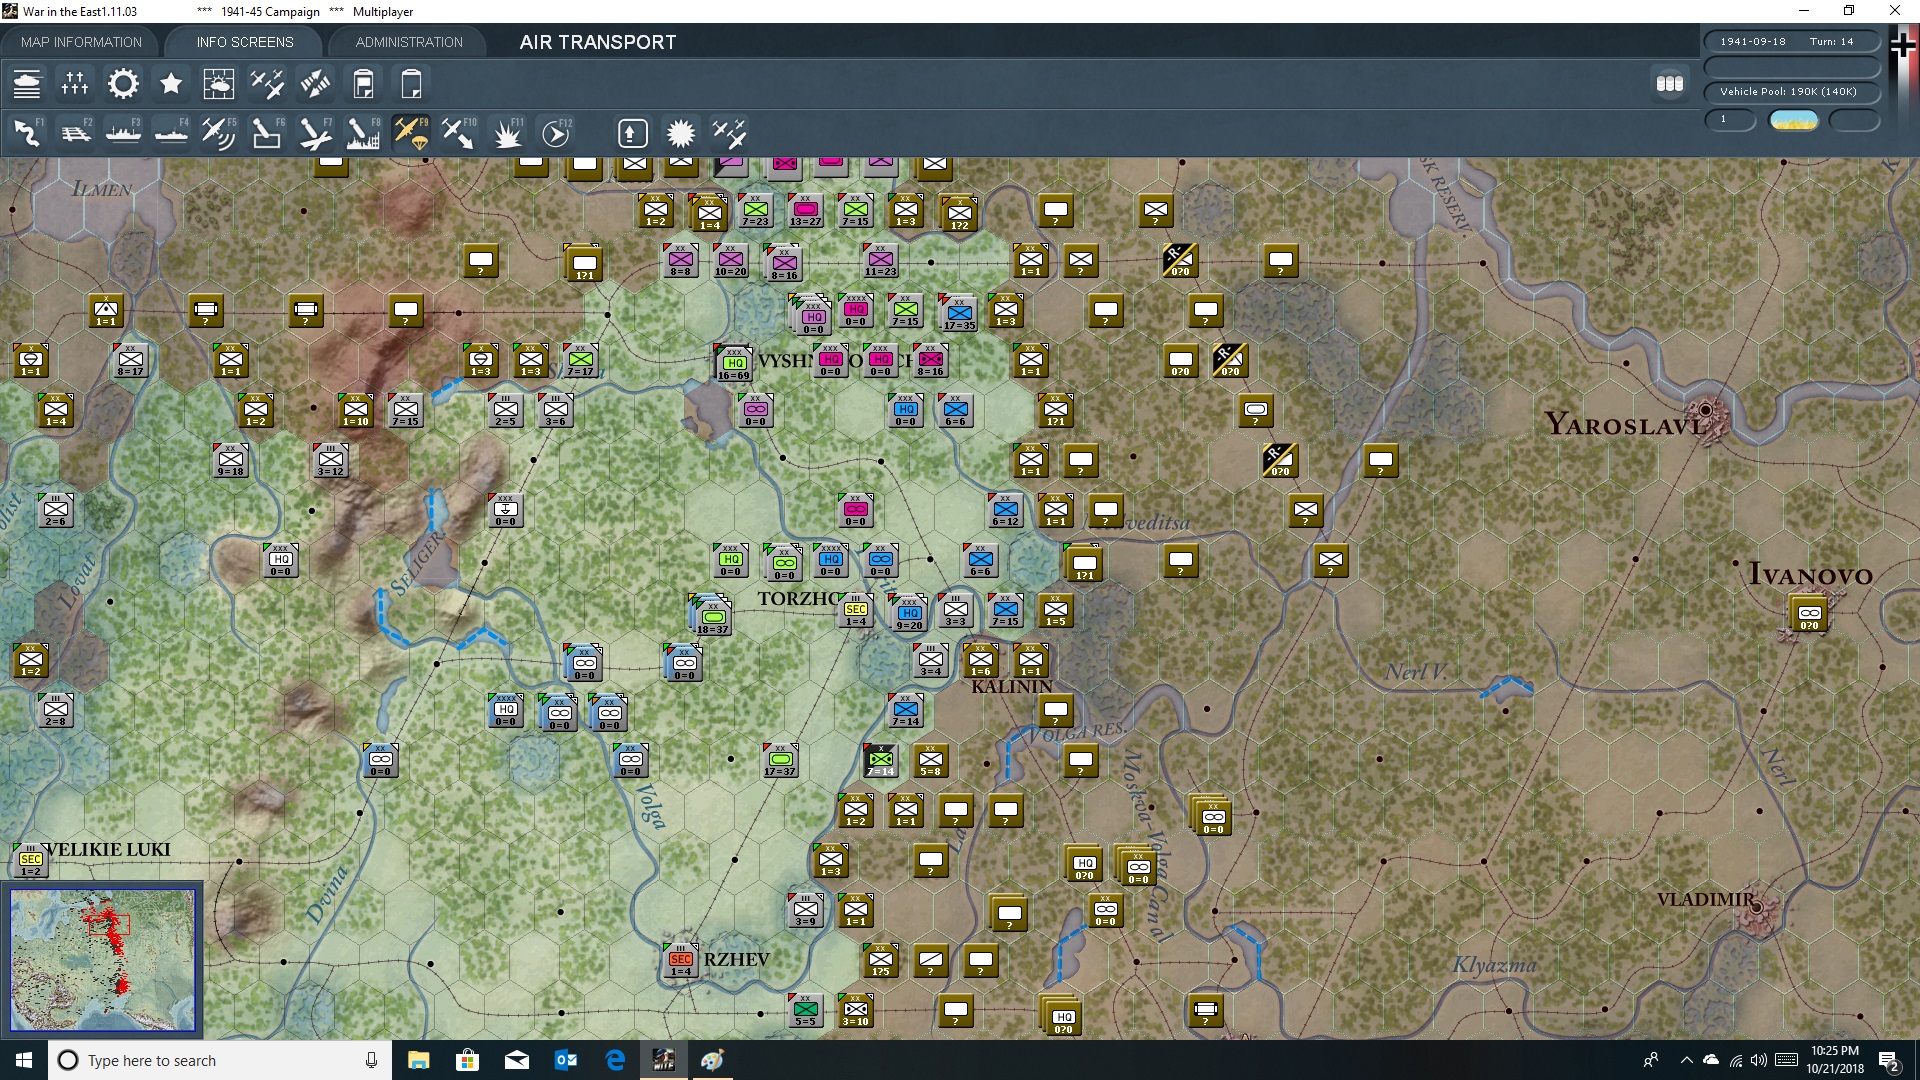Click a region on the minimap thumbnail

(103, 958)
